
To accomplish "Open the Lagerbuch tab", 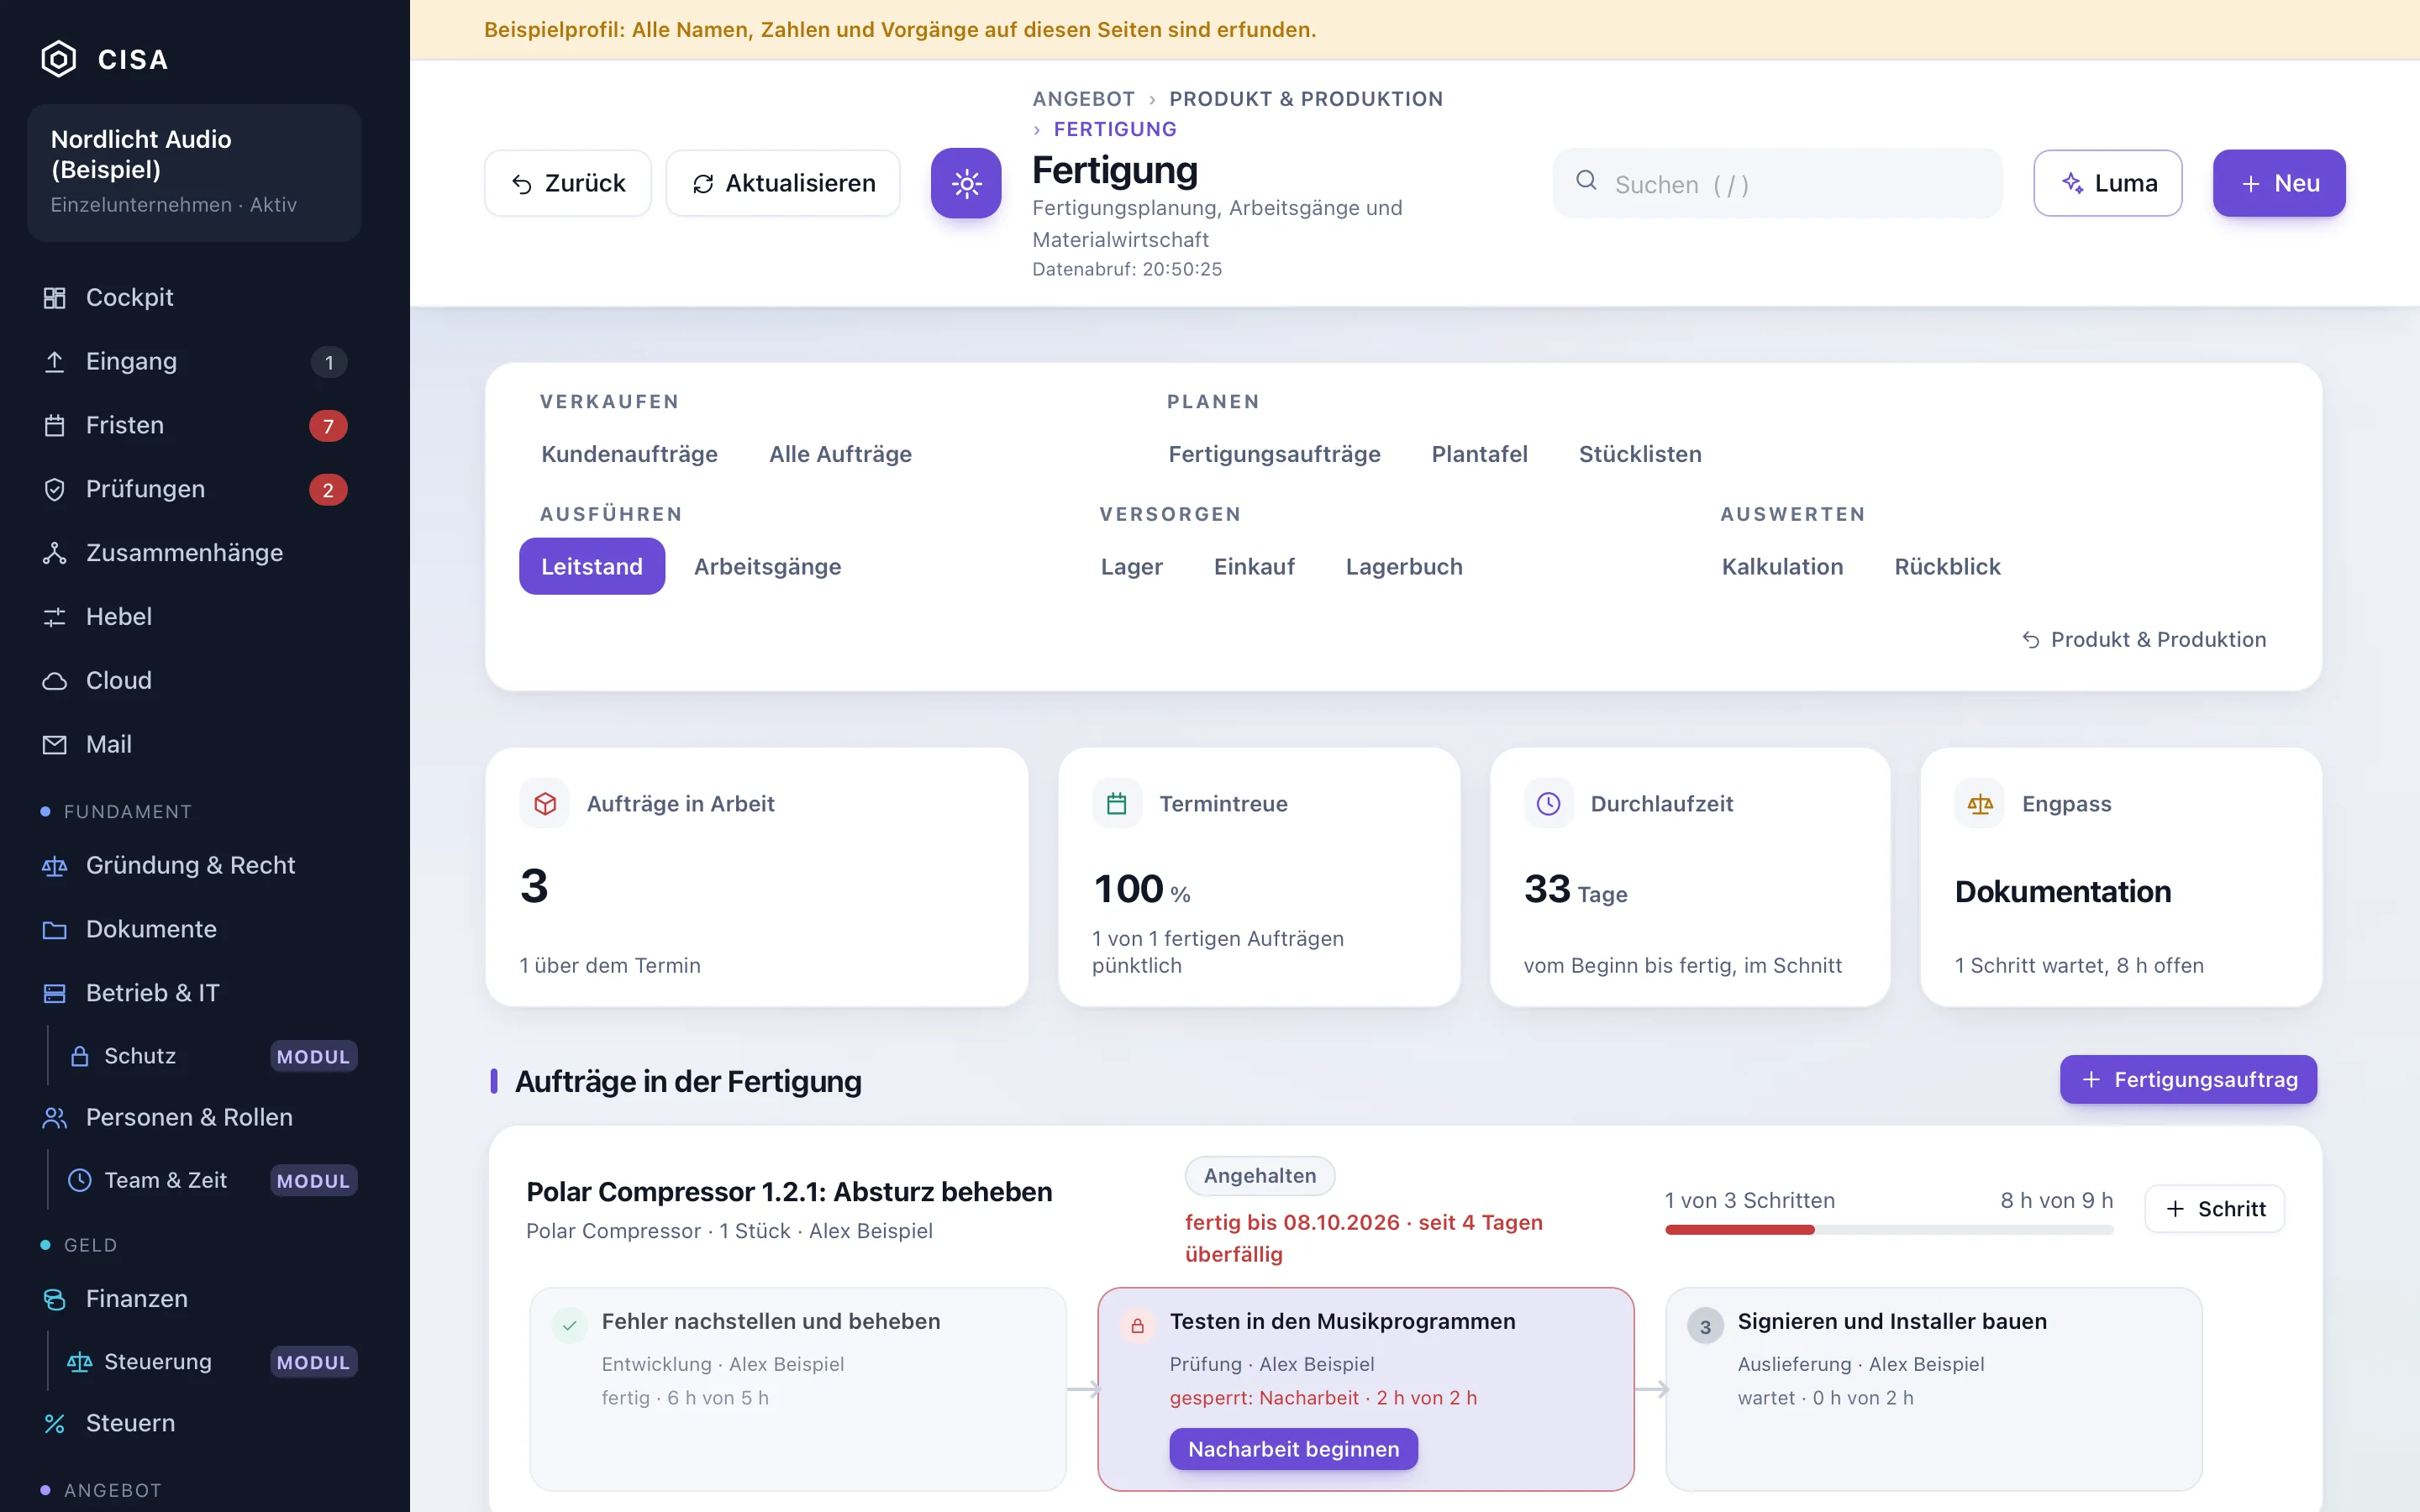I will (x=1404, y=566).
